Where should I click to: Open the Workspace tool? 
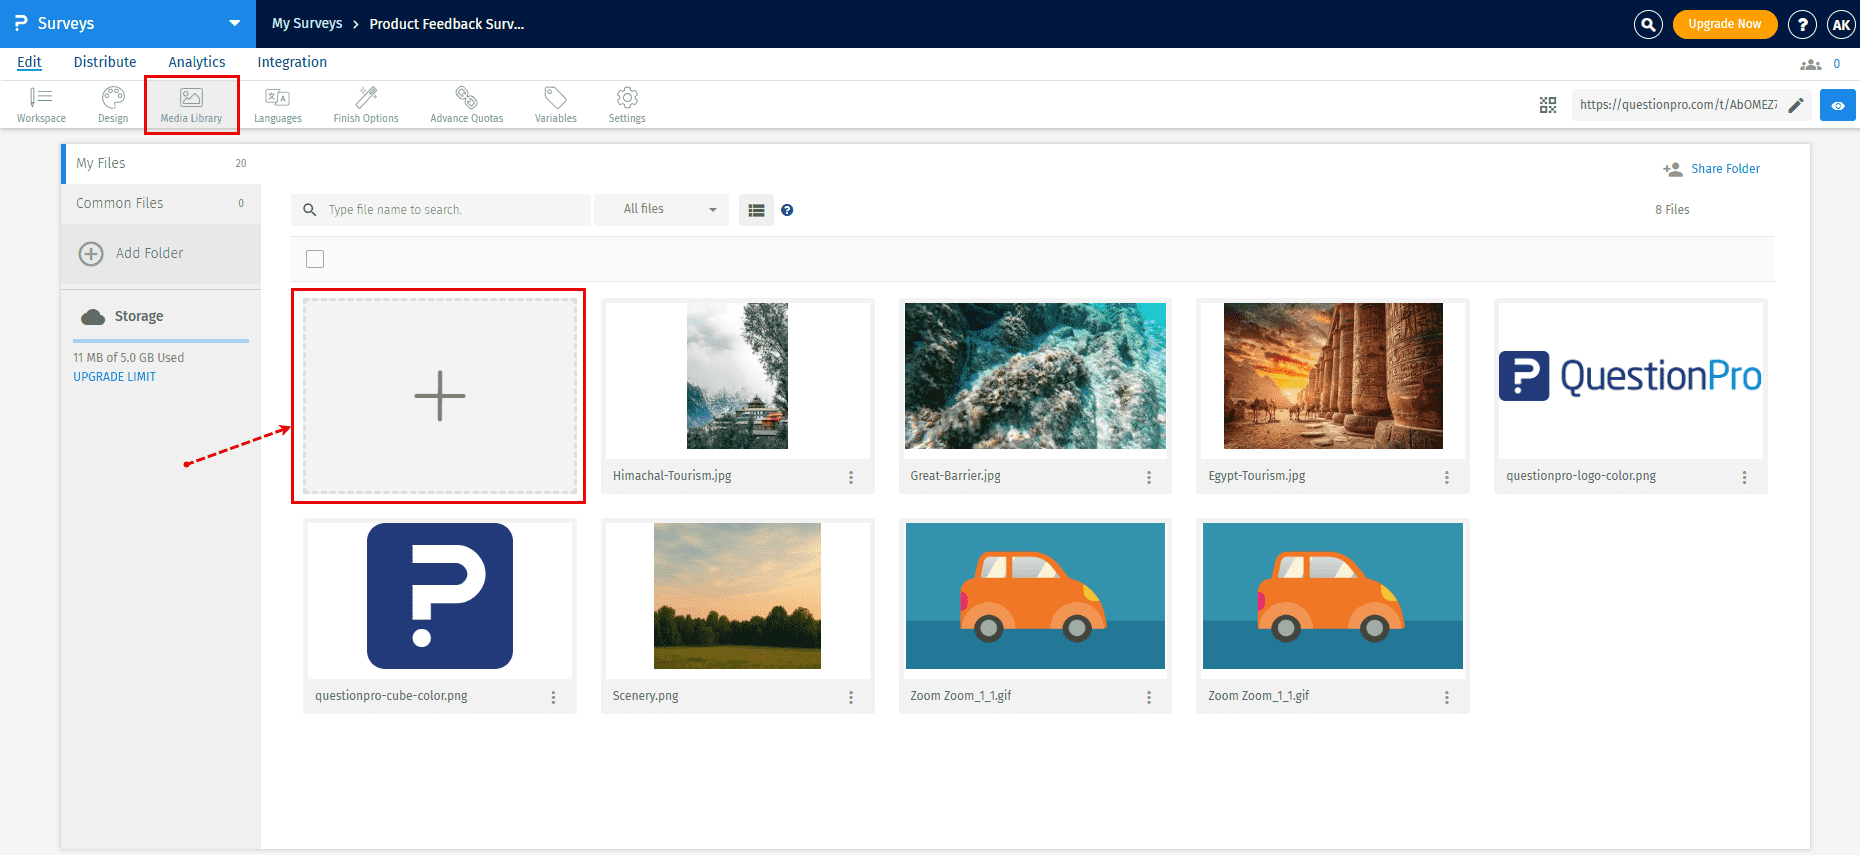(x=41, y=105)
